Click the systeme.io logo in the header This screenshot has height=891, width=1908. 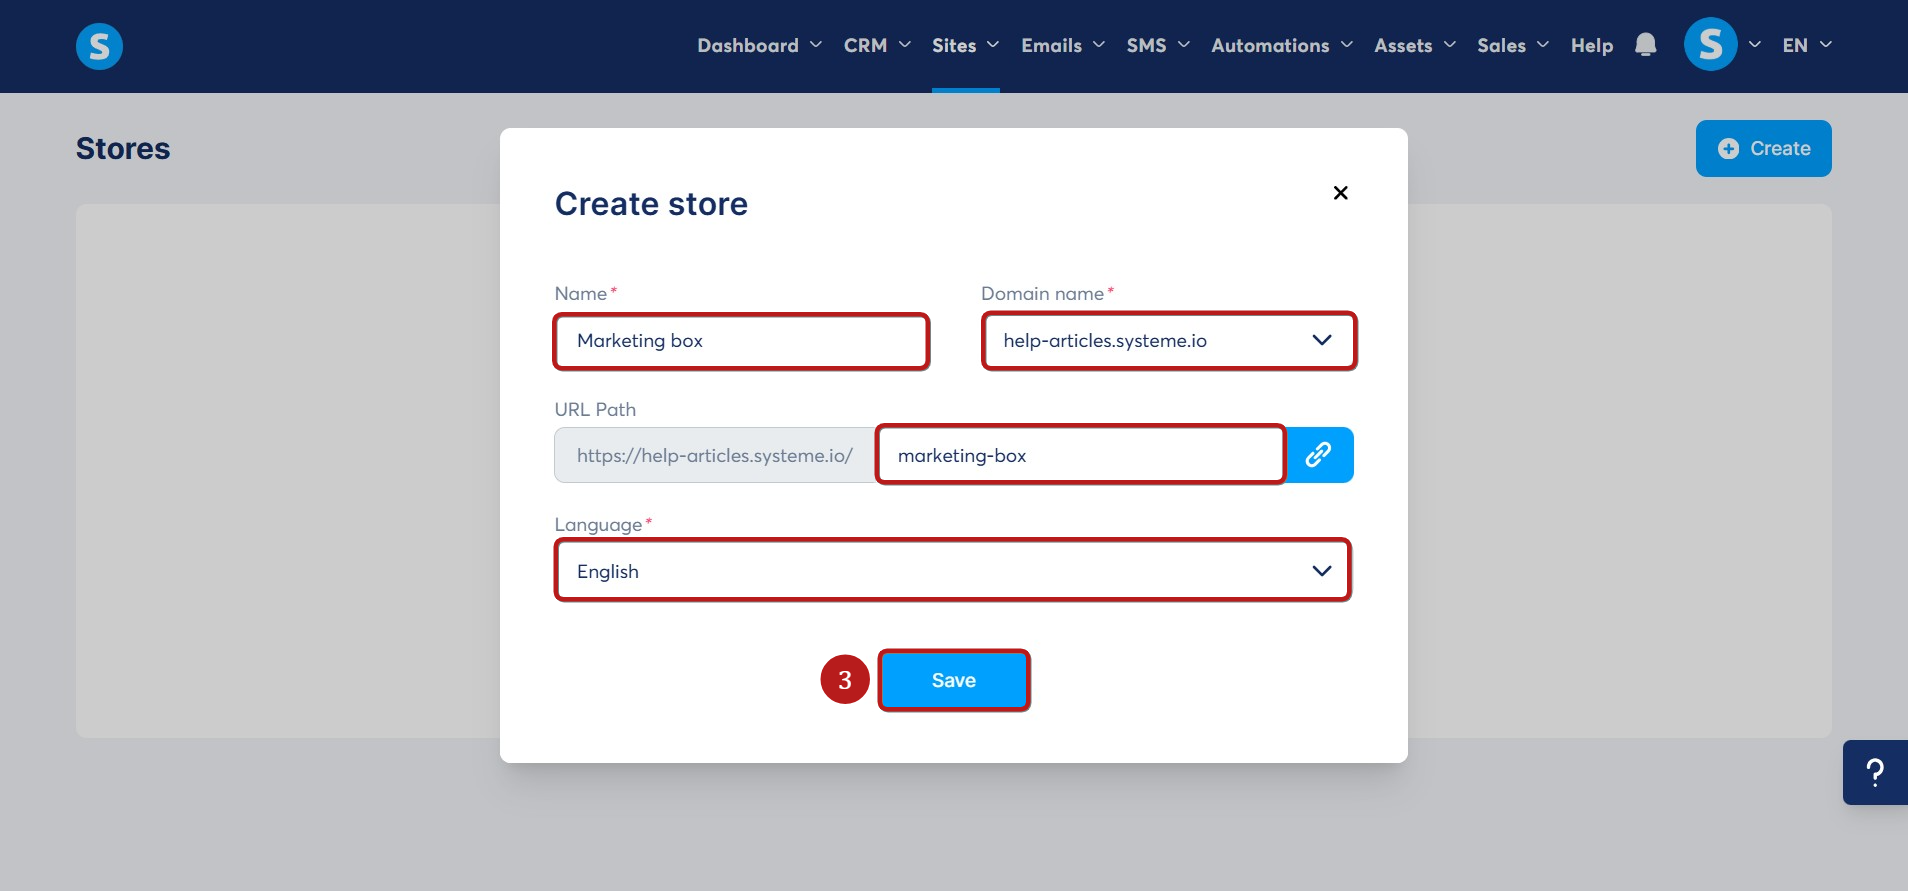tap(99, 46)
